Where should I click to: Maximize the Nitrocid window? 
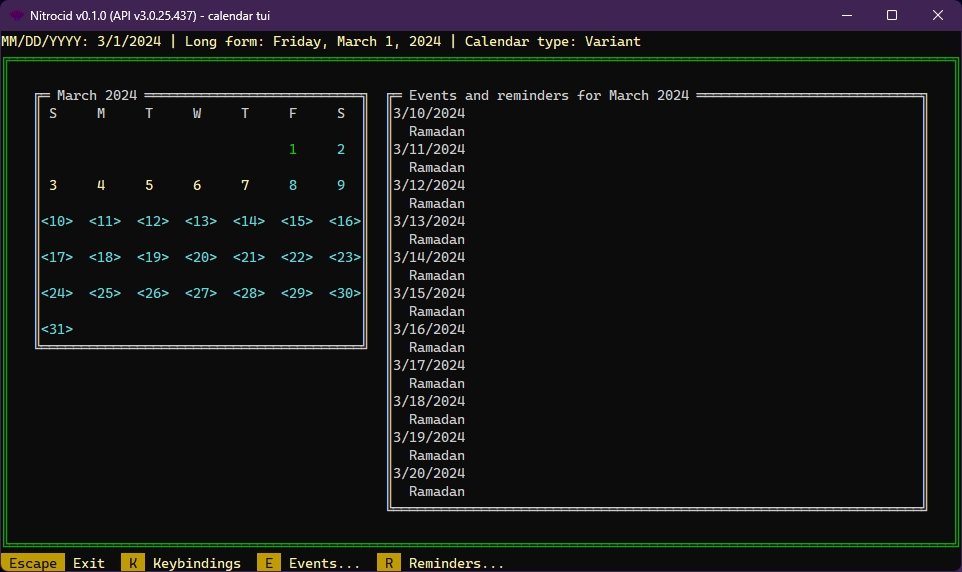[x=892, y=15]
